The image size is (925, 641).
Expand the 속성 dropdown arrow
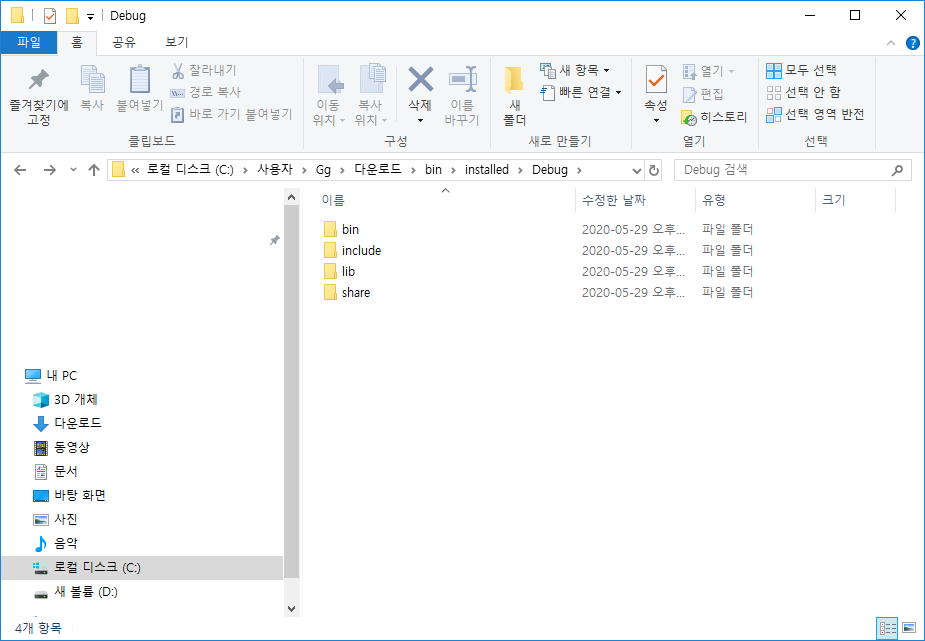point(656,121)
